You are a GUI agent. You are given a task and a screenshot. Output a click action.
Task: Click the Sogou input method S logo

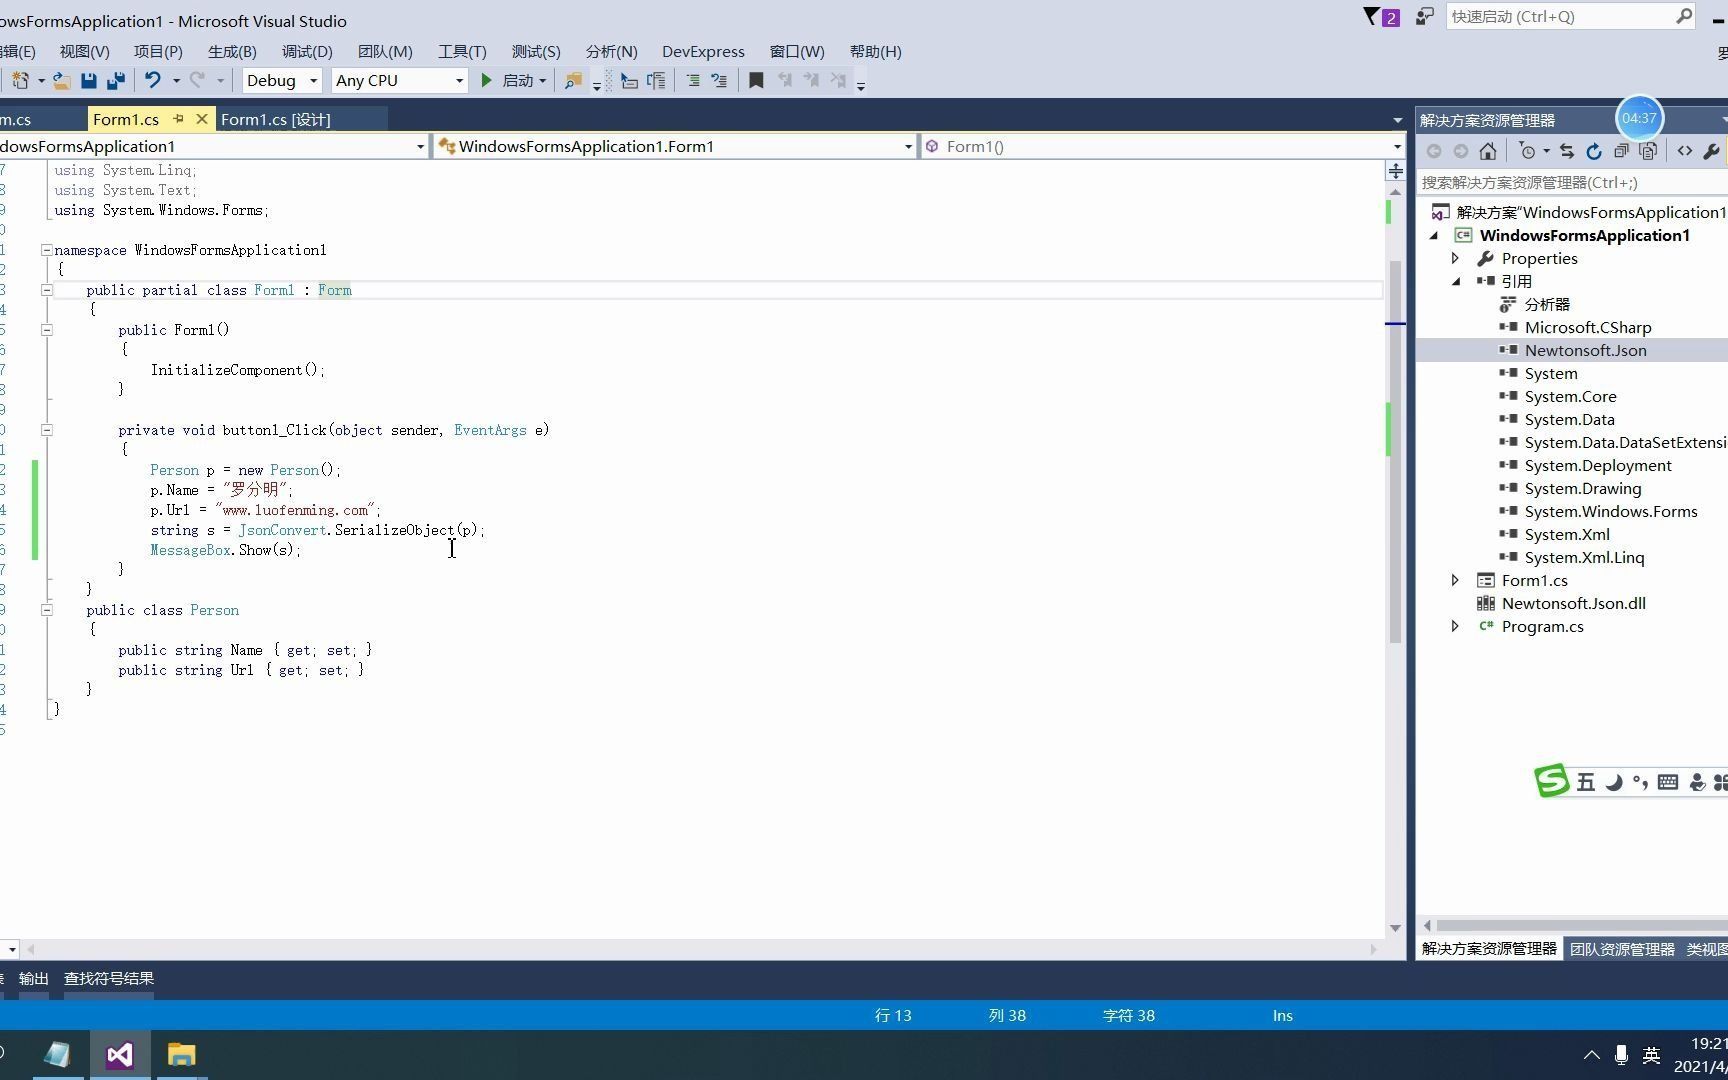click(x=1552, y=780)
